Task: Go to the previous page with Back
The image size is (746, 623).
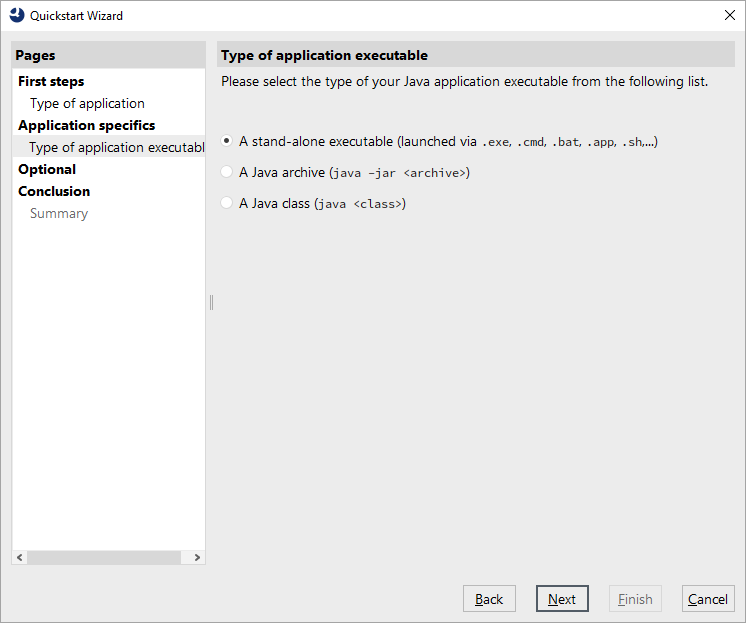Action: (489, 599)
